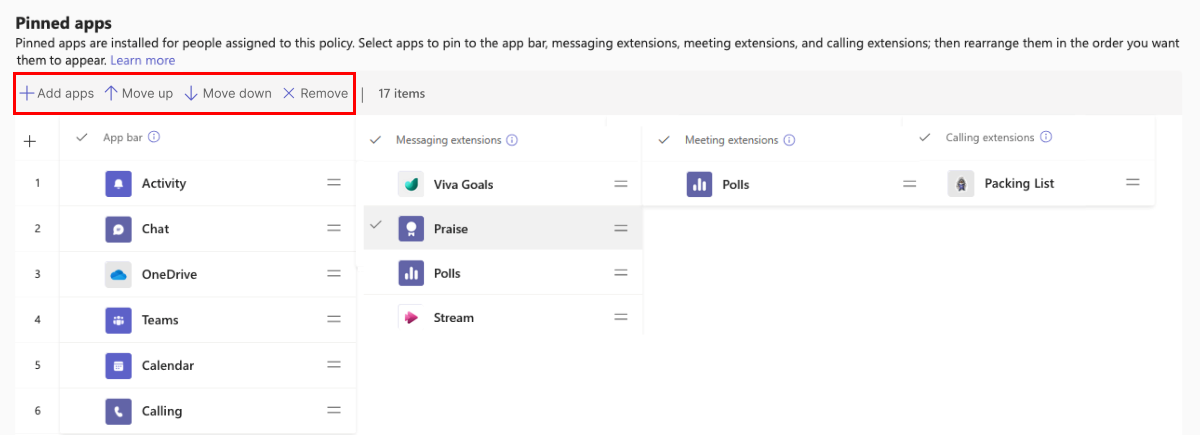The image size is (1200, 435).
Task: Click the Calendar app icon
Action: tap(119, 366)
